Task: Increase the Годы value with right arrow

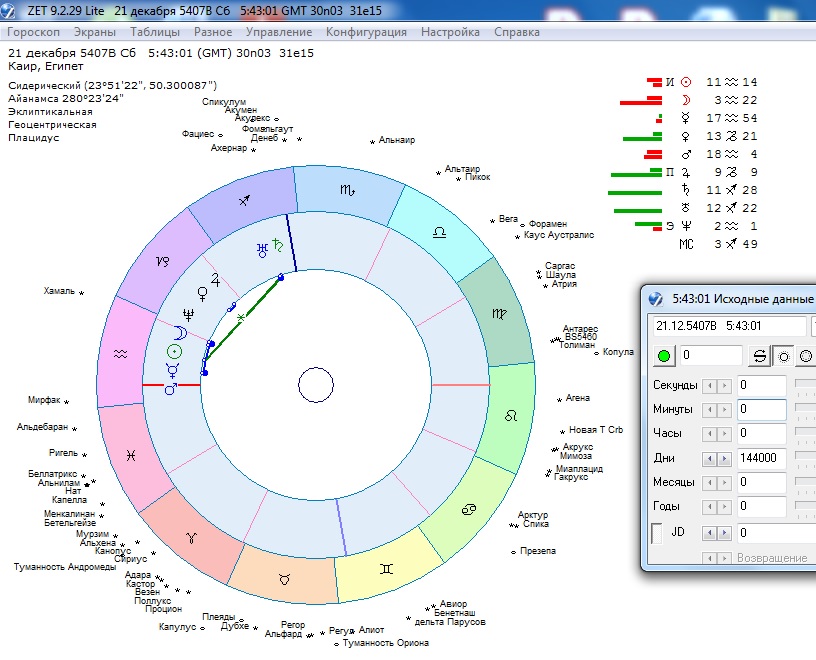Action: pyautogui.click(x=724, y=506)
